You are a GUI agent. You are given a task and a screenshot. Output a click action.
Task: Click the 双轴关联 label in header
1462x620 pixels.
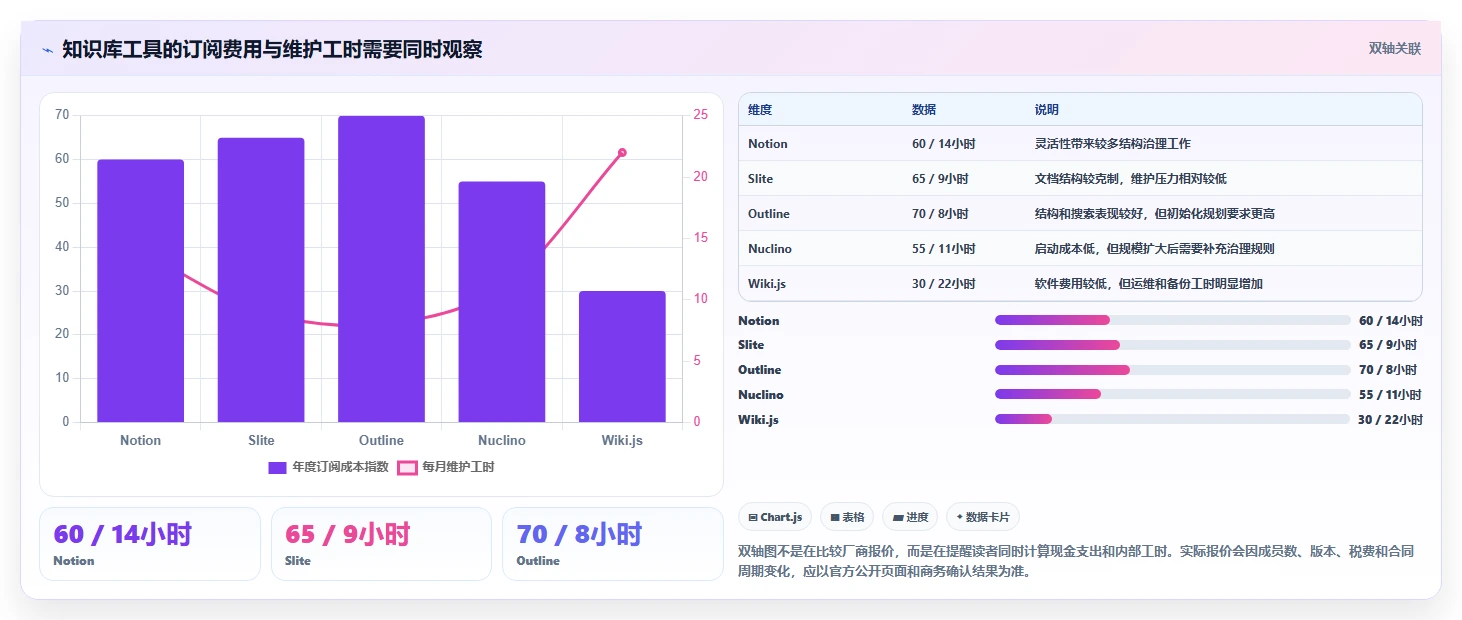tap(1395, 49)
